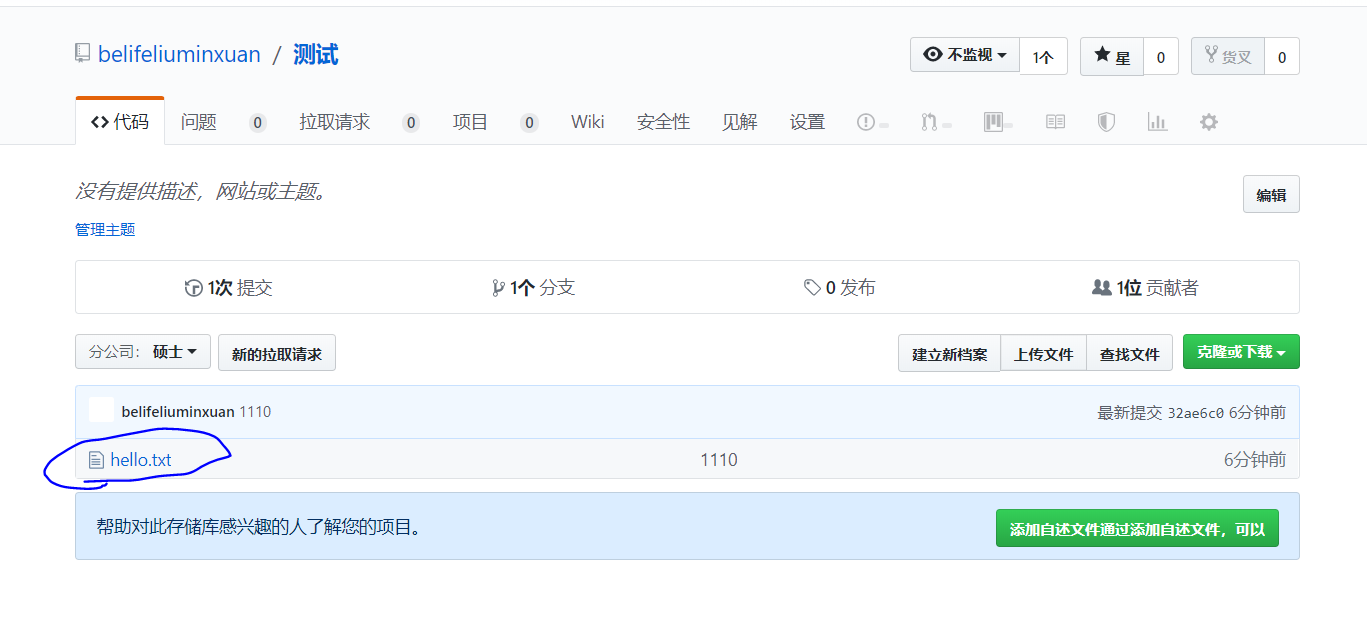Click the security shield icon
Viewport: 1367px width, 635px height.
pyautogui.click(x=1106, y=122)
